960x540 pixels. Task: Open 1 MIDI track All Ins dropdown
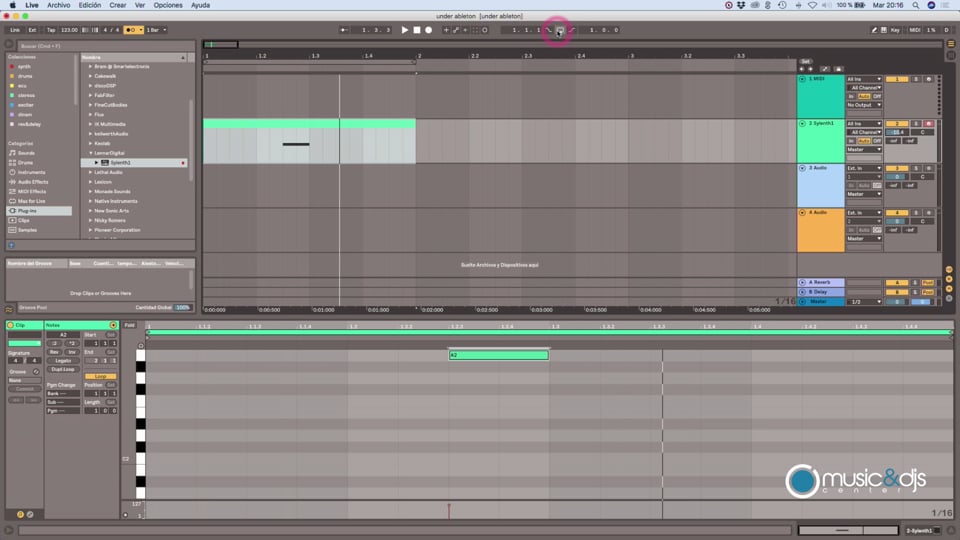click(864, 79)
